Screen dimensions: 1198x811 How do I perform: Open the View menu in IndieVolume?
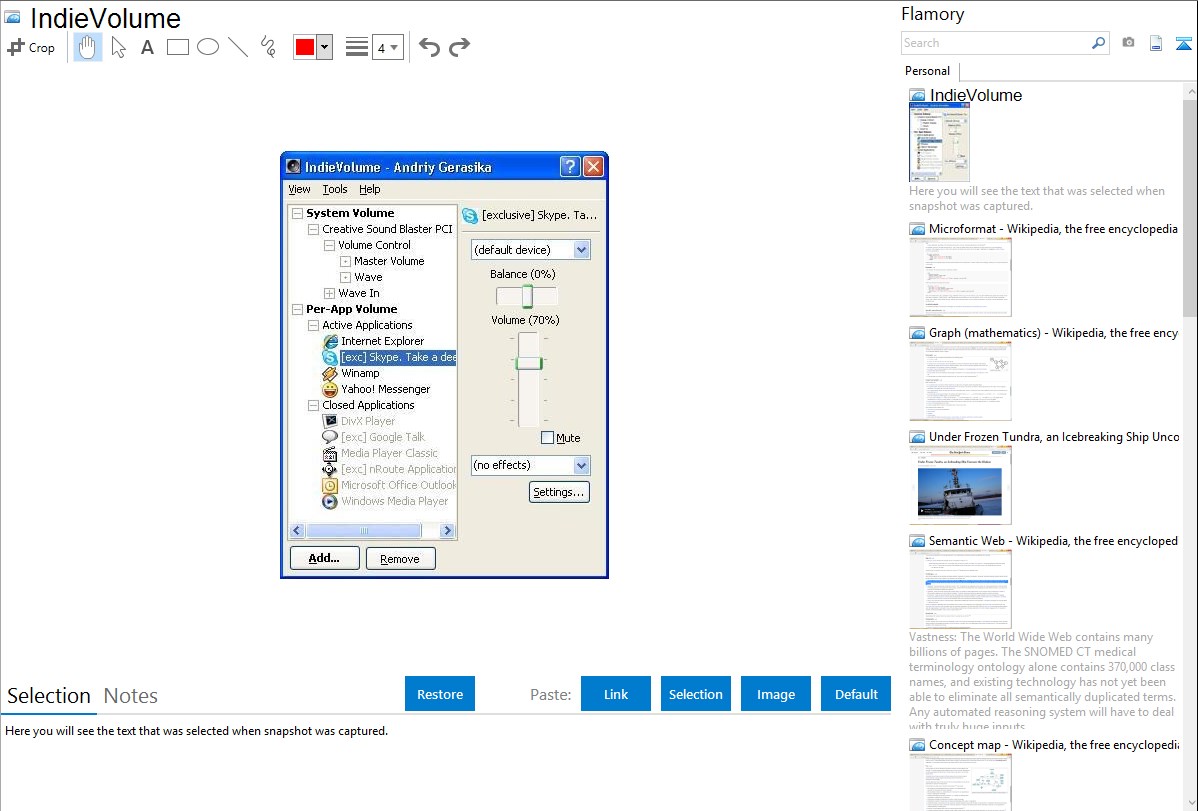300,190
